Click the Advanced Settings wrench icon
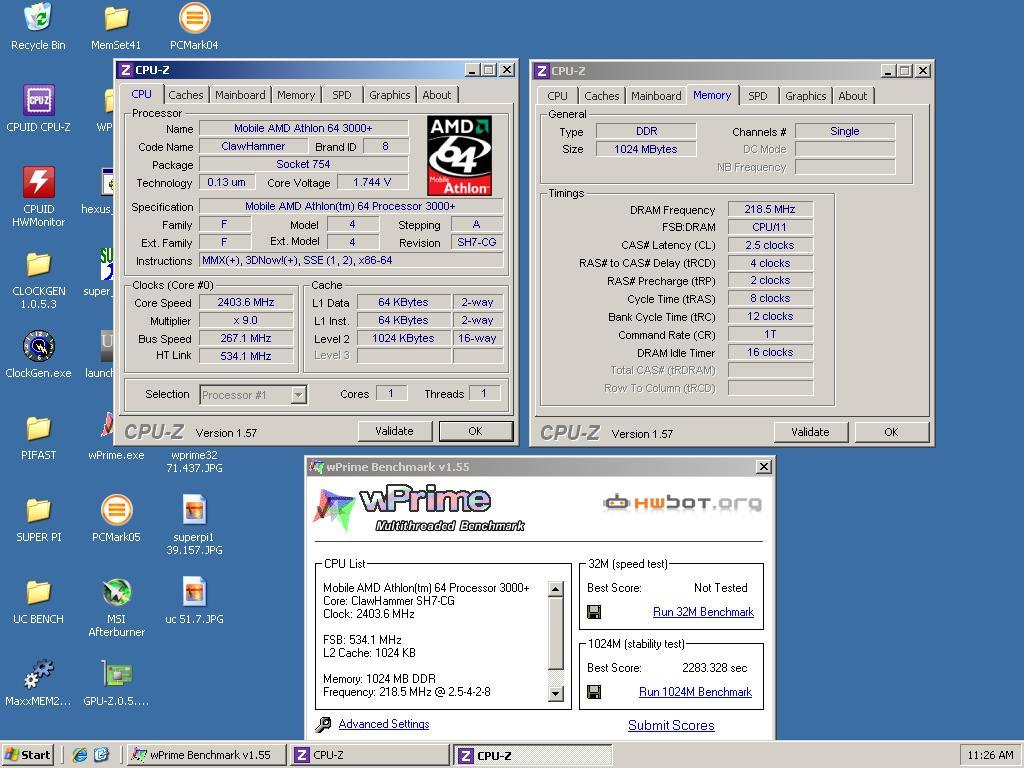Viewport: 1024px width, 768px height. [323, 724]
